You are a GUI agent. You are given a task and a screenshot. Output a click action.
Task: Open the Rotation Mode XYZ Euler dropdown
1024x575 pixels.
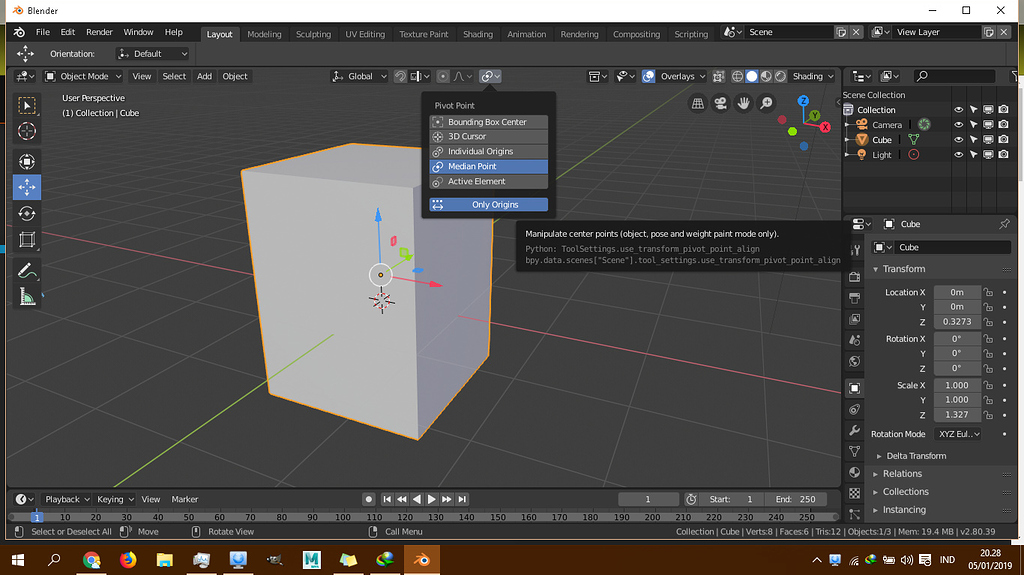click(x=959, y=434)
